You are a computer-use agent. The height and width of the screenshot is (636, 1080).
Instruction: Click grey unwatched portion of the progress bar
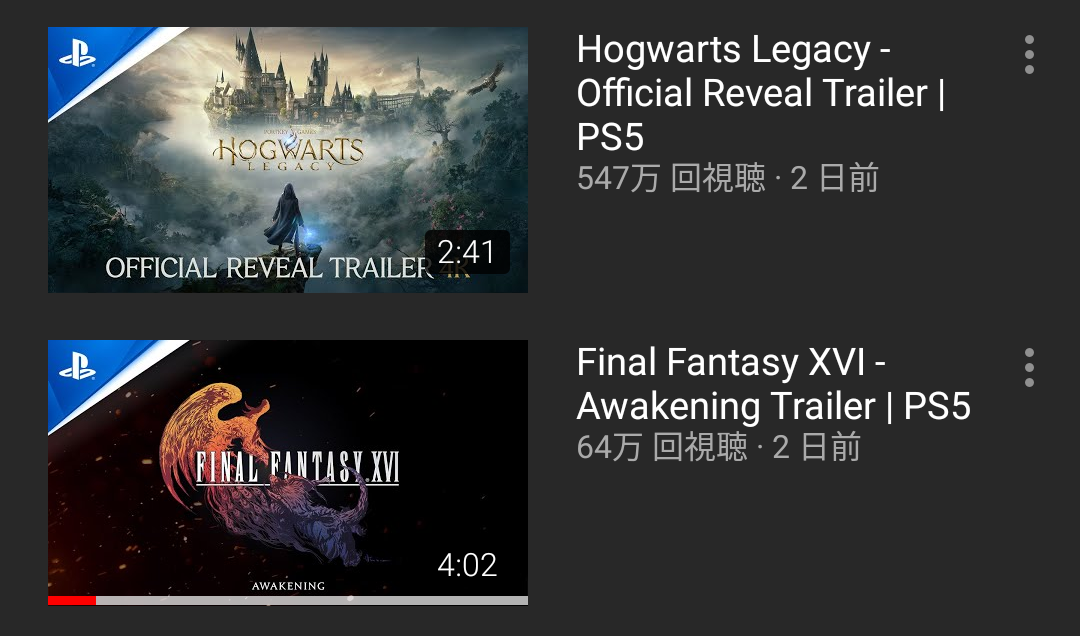click(x=312, y=600)
